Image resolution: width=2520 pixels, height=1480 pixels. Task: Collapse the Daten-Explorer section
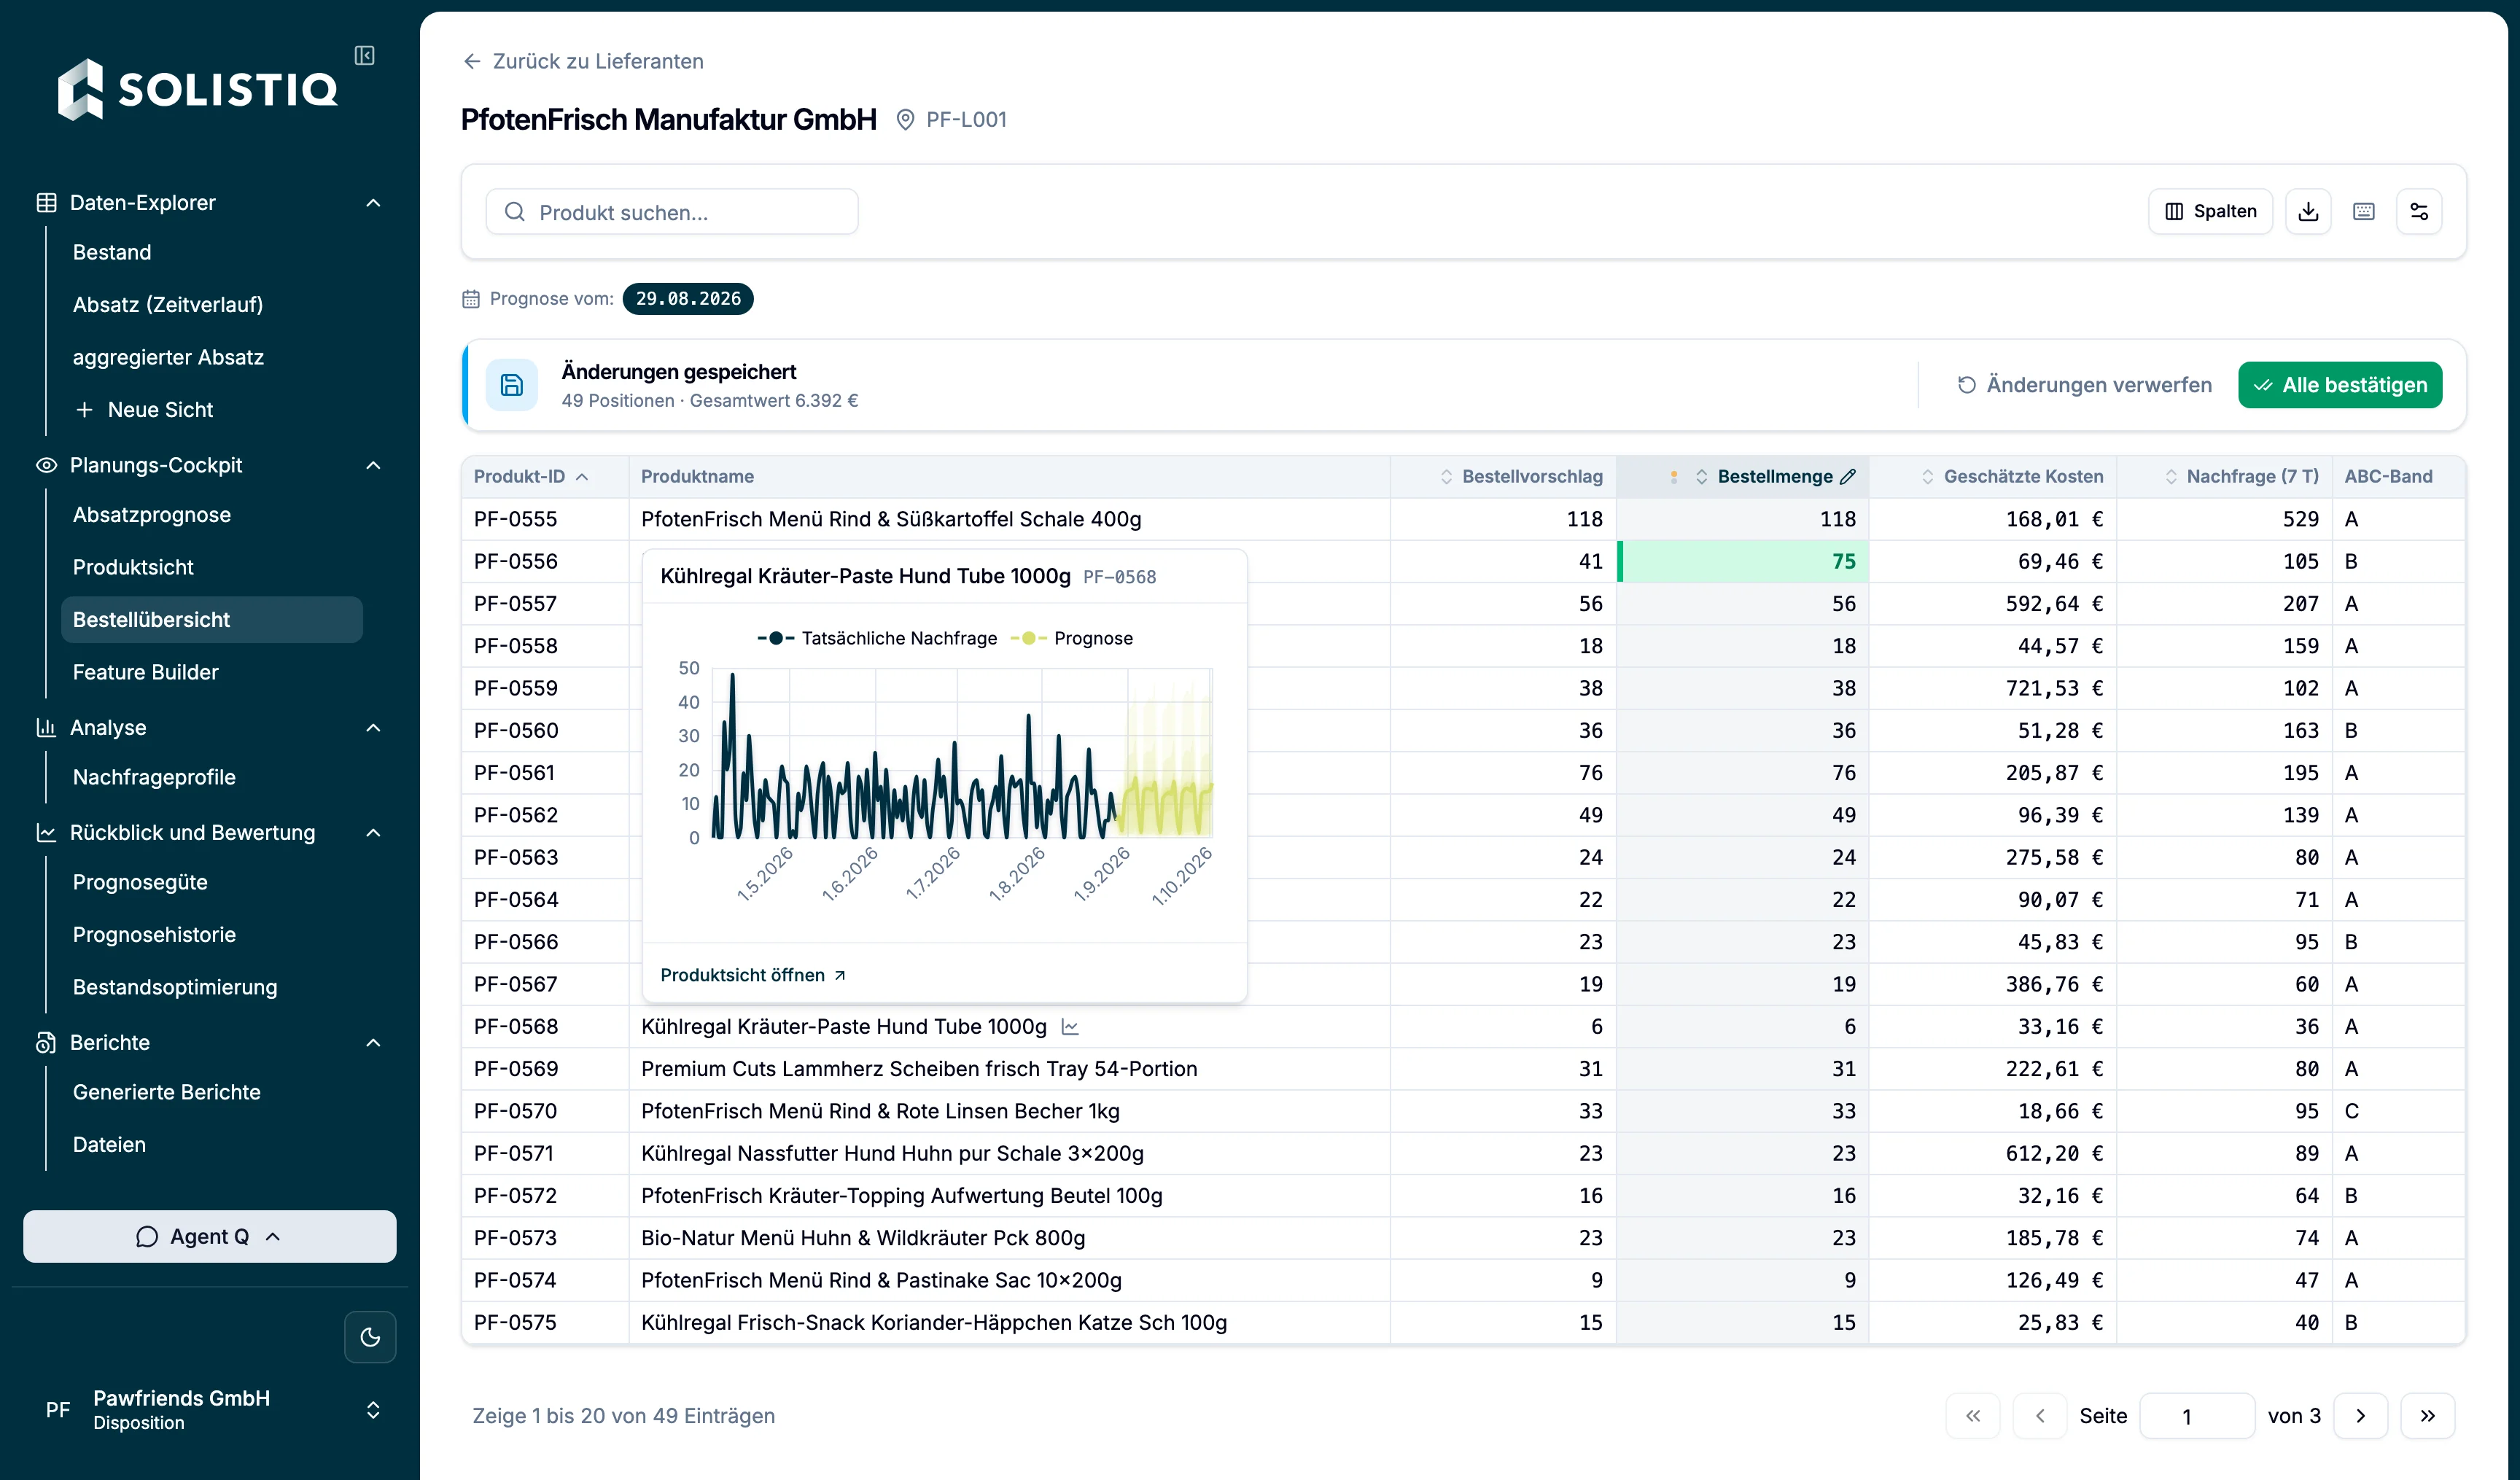pos(373,203)
